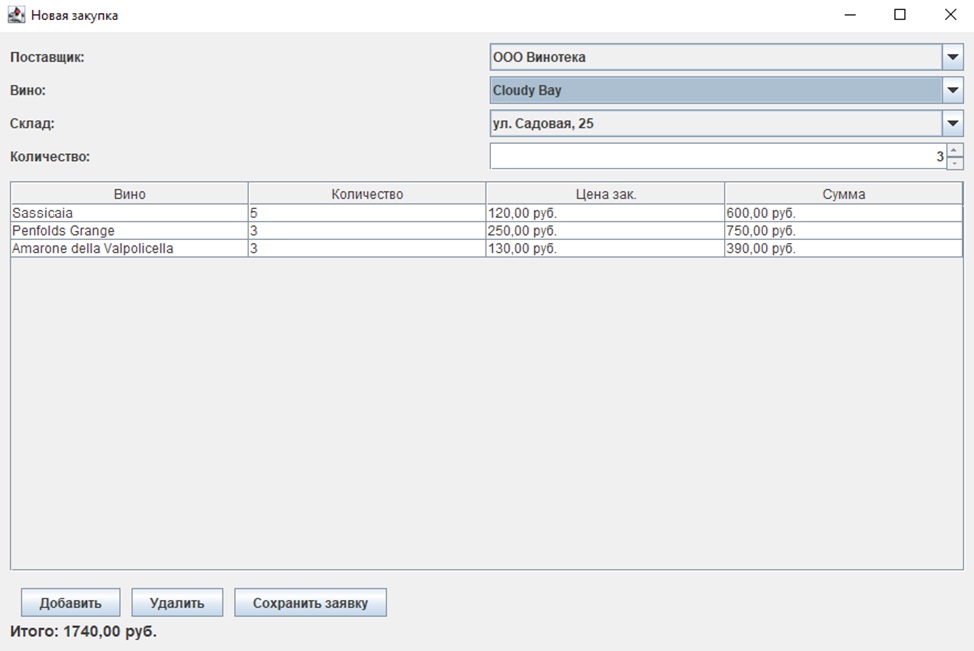The width and height of the screenshot is (974, 651).
Task: Click the Вино column header
Action: (x=129, y=195)
